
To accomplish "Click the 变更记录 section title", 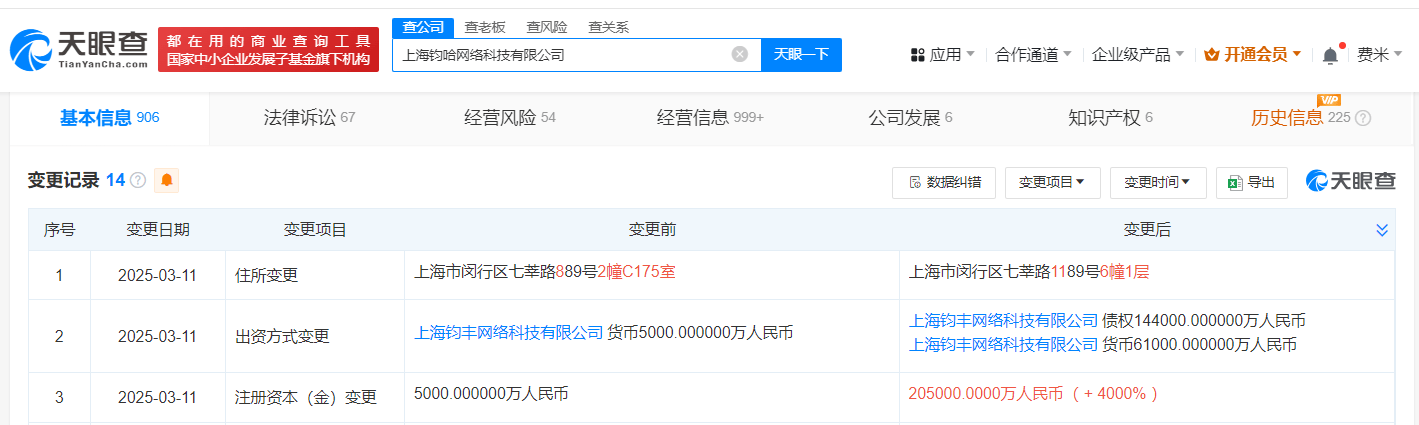I will click(x=64, y=181).
